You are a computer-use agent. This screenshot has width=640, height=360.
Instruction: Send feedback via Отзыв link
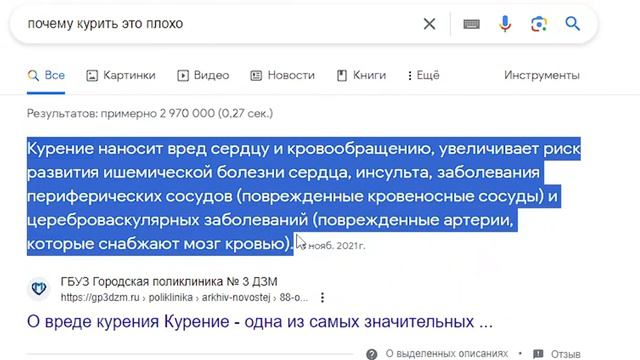point(566,354)
